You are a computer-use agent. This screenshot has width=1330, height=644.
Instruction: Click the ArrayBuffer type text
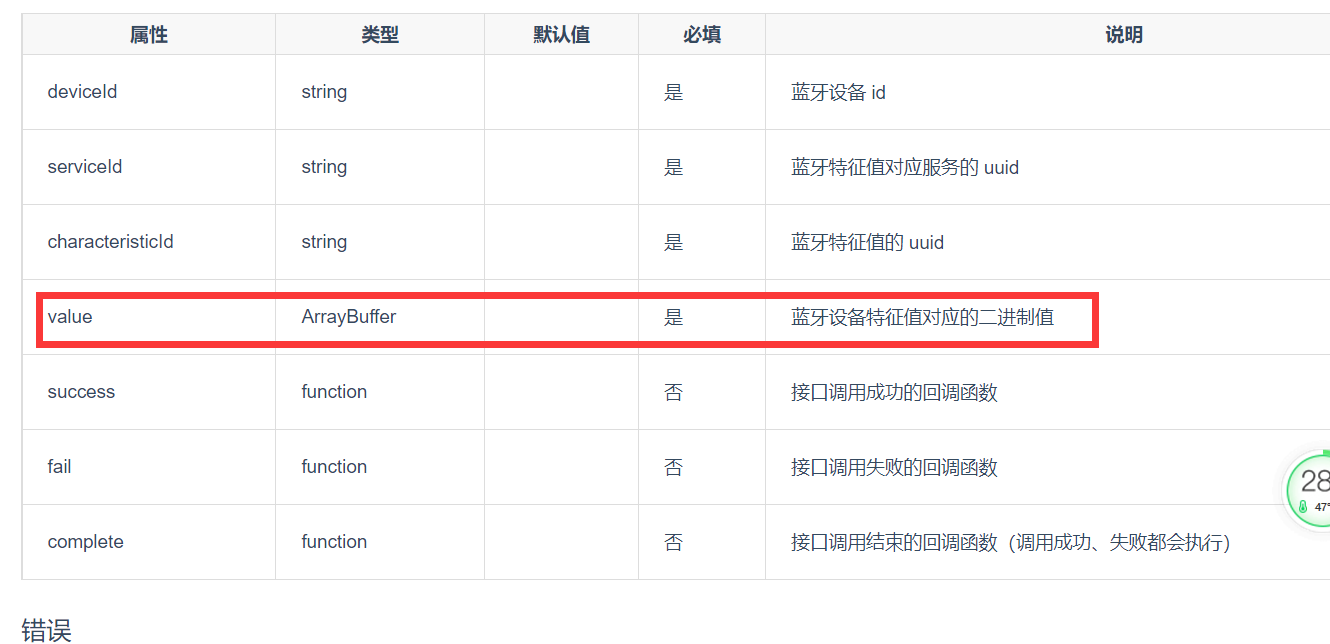[x=349, y=317]
